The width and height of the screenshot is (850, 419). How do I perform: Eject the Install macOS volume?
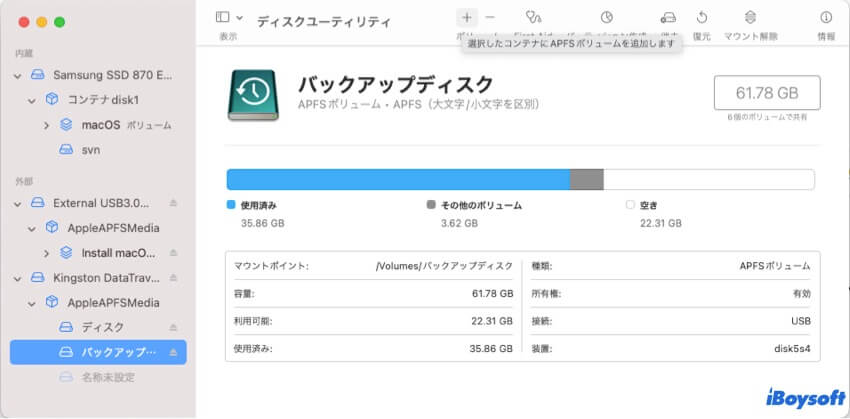click(x=173, y=253)
